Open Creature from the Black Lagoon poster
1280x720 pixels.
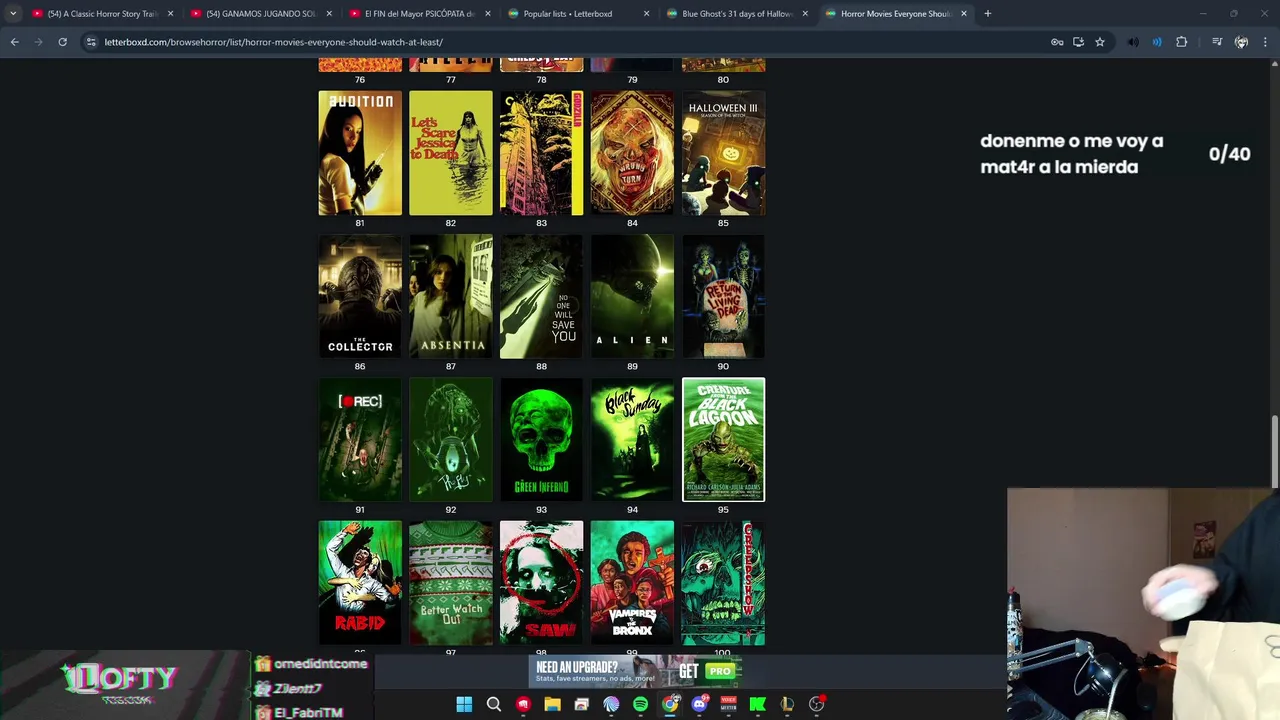tap(723, 439)
